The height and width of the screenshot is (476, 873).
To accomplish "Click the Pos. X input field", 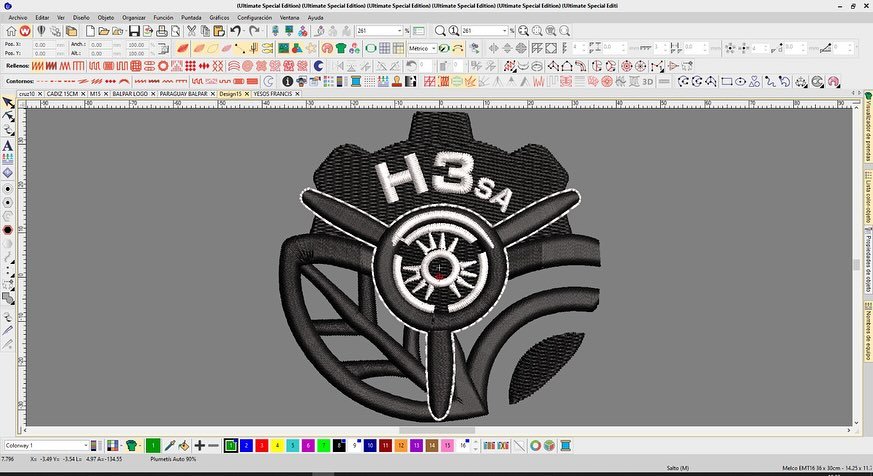I will tap(44, 44).
